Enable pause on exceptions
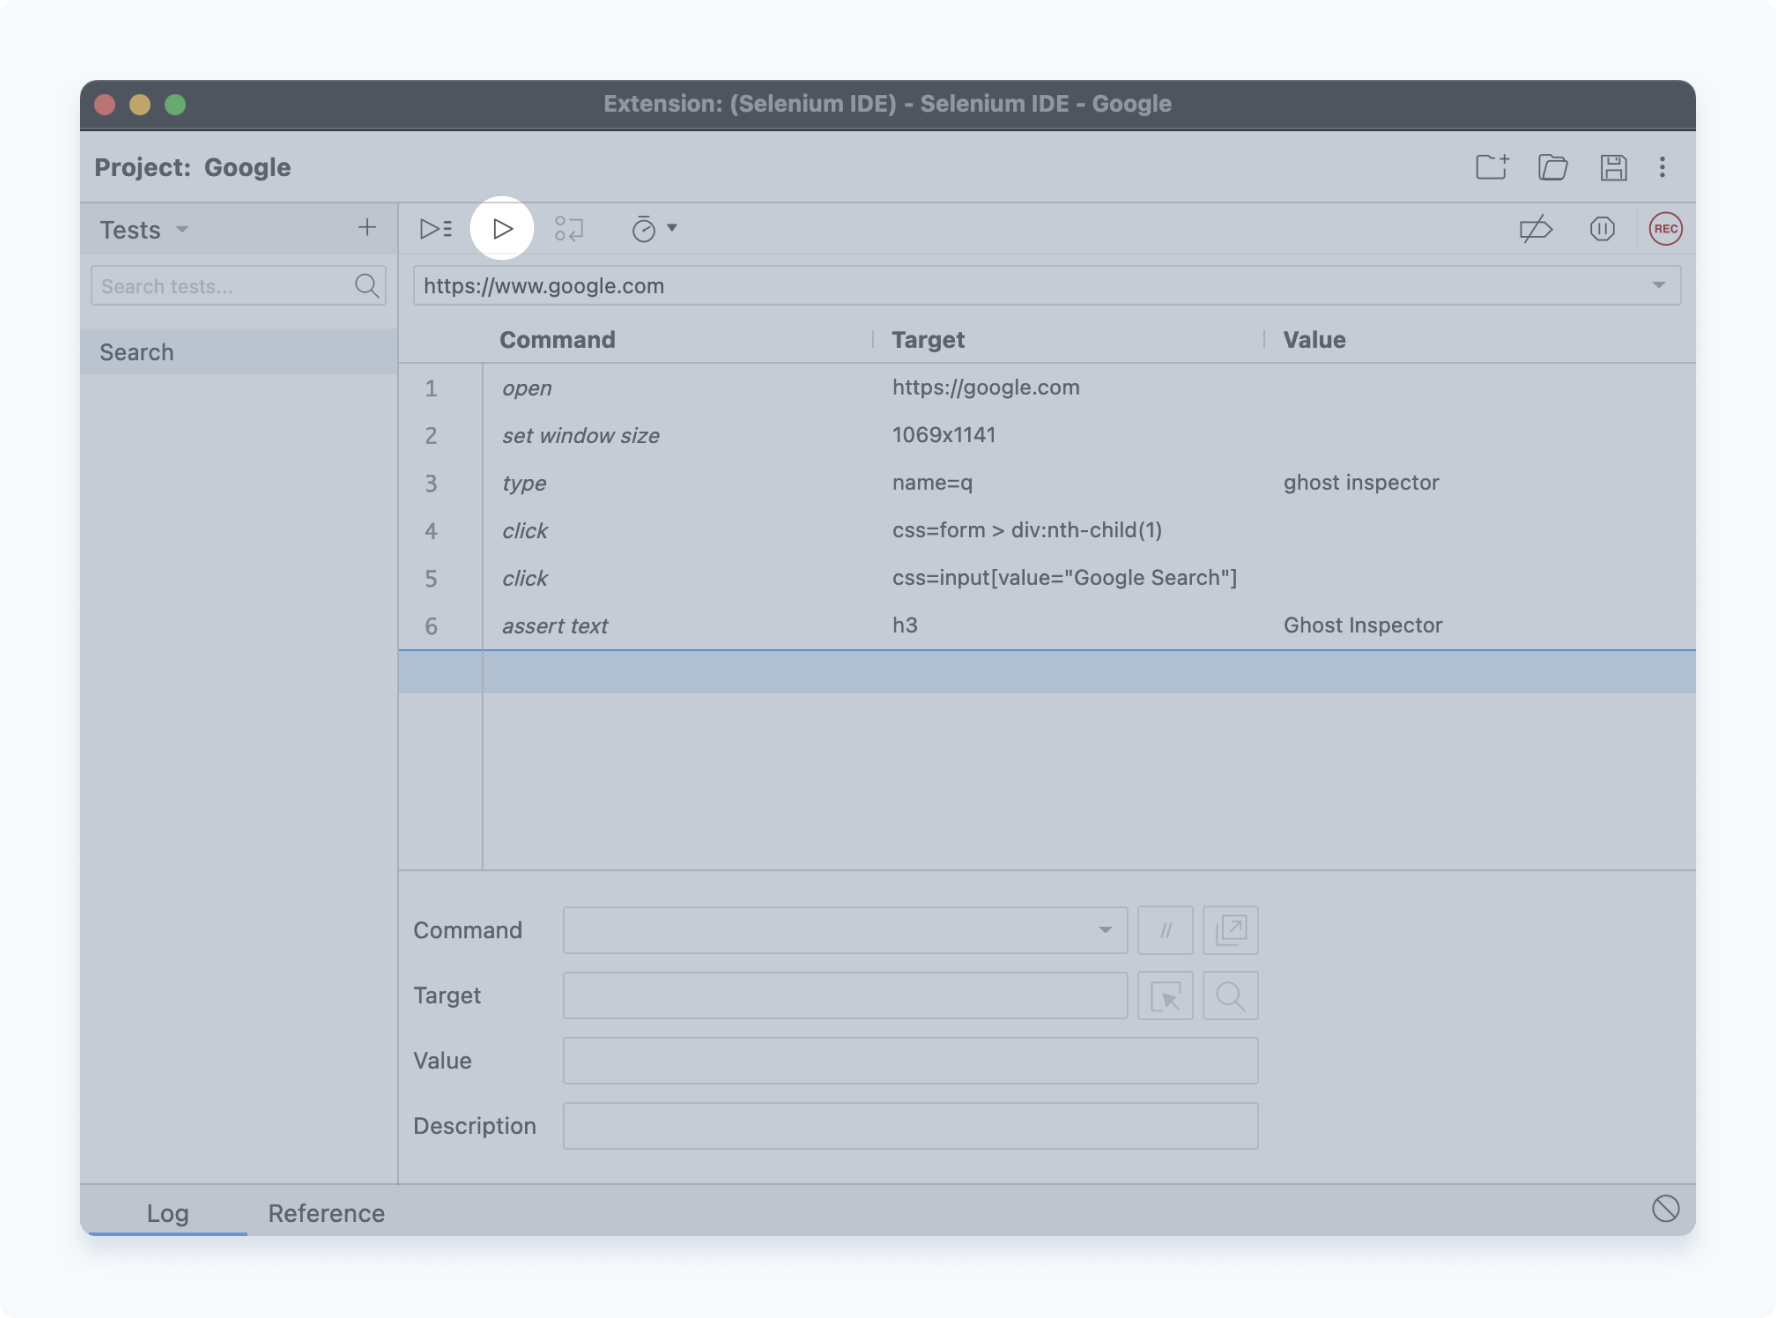The height and width of the screenshot is (1318, 1776). click(1601, 229)
